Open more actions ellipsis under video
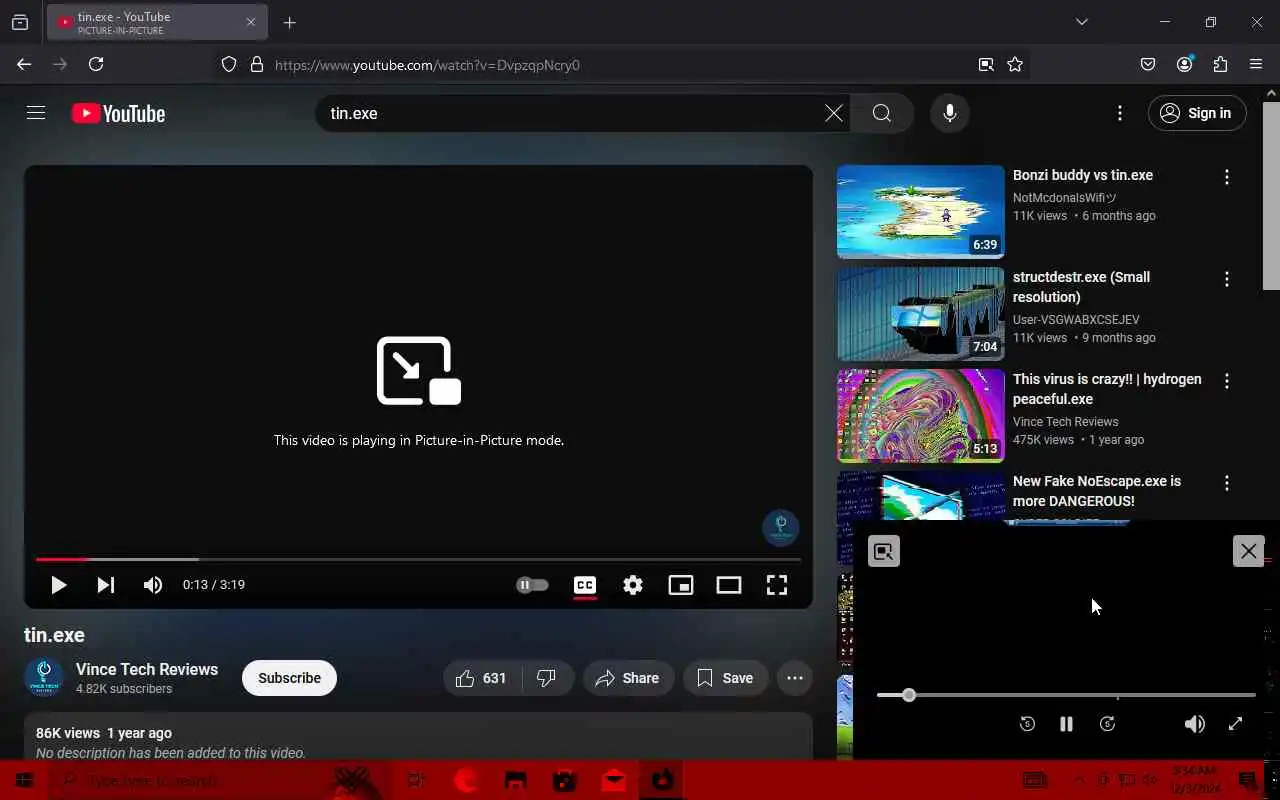The width and height of the screenshot is (1280, 800). point(795,678)
